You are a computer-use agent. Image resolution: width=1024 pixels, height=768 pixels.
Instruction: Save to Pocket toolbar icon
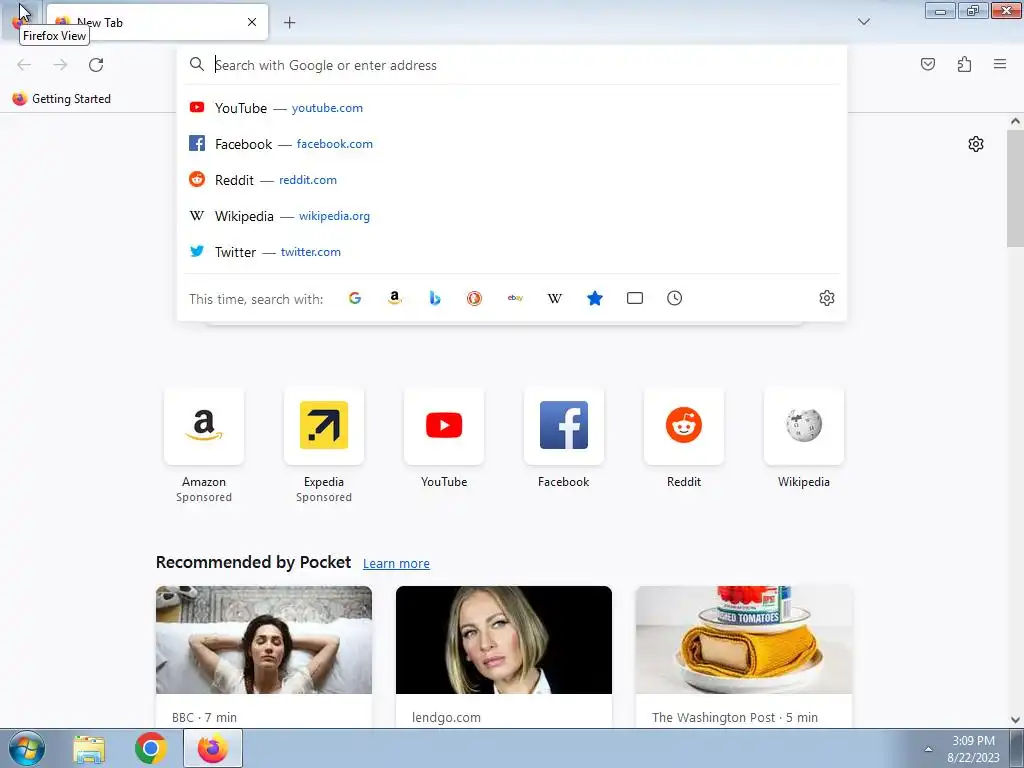(x=927, y=64)
